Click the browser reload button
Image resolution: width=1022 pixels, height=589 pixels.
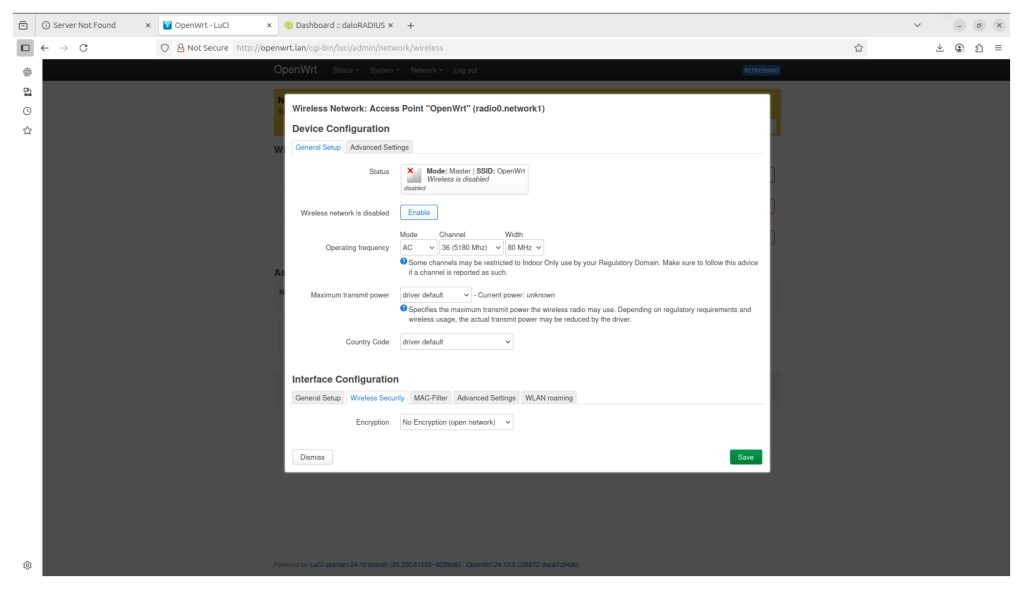83,47
